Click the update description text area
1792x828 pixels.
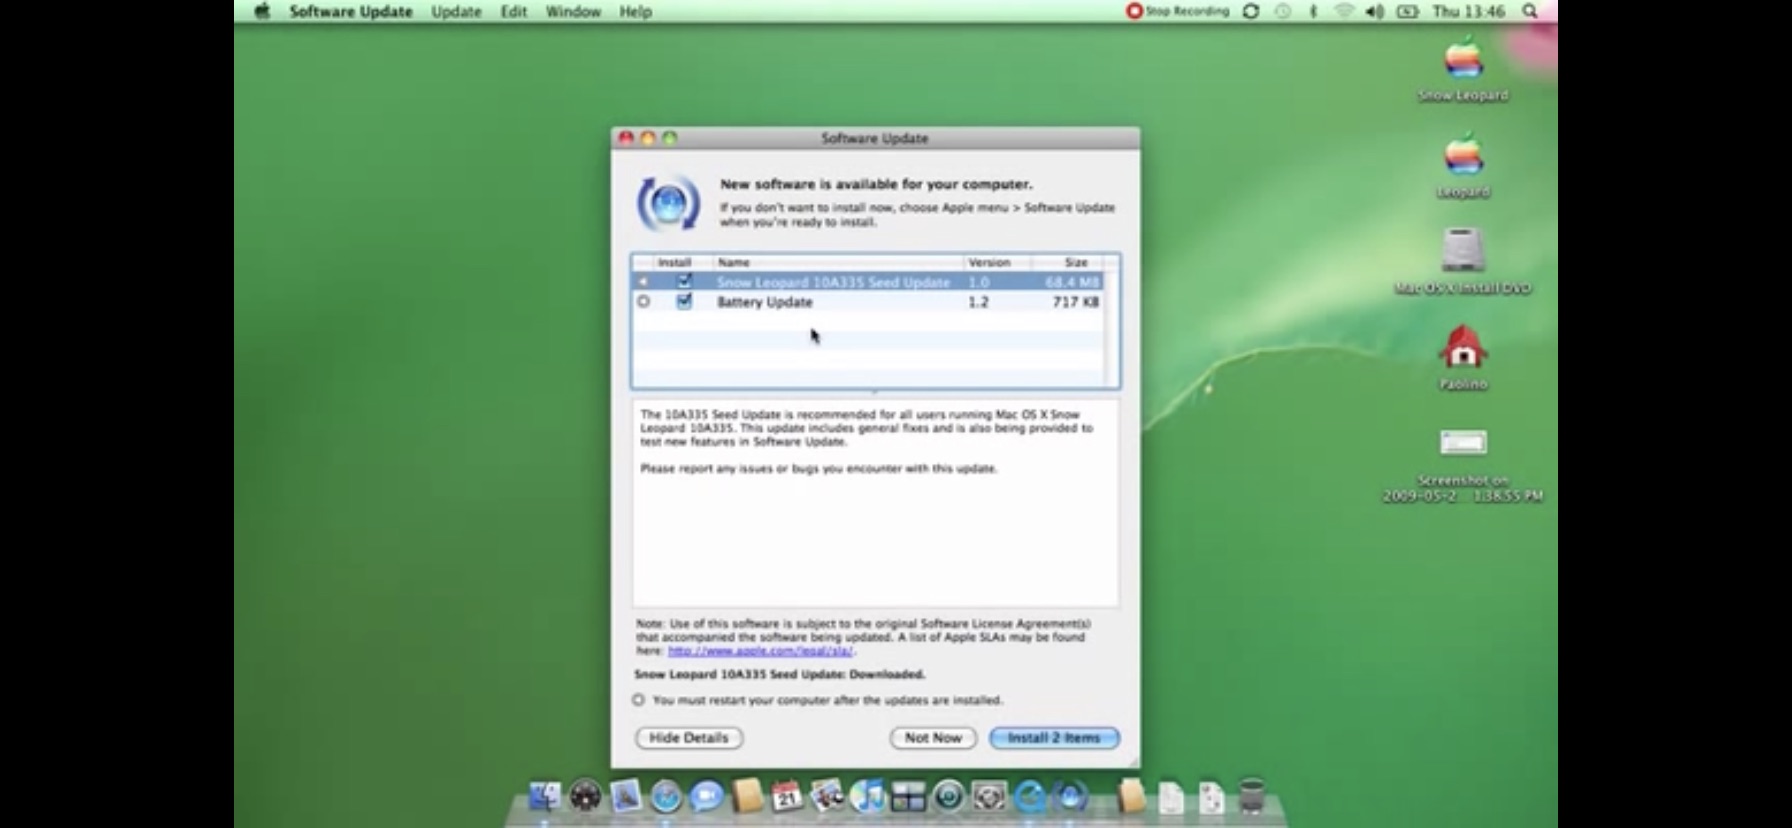pos(875,503)
